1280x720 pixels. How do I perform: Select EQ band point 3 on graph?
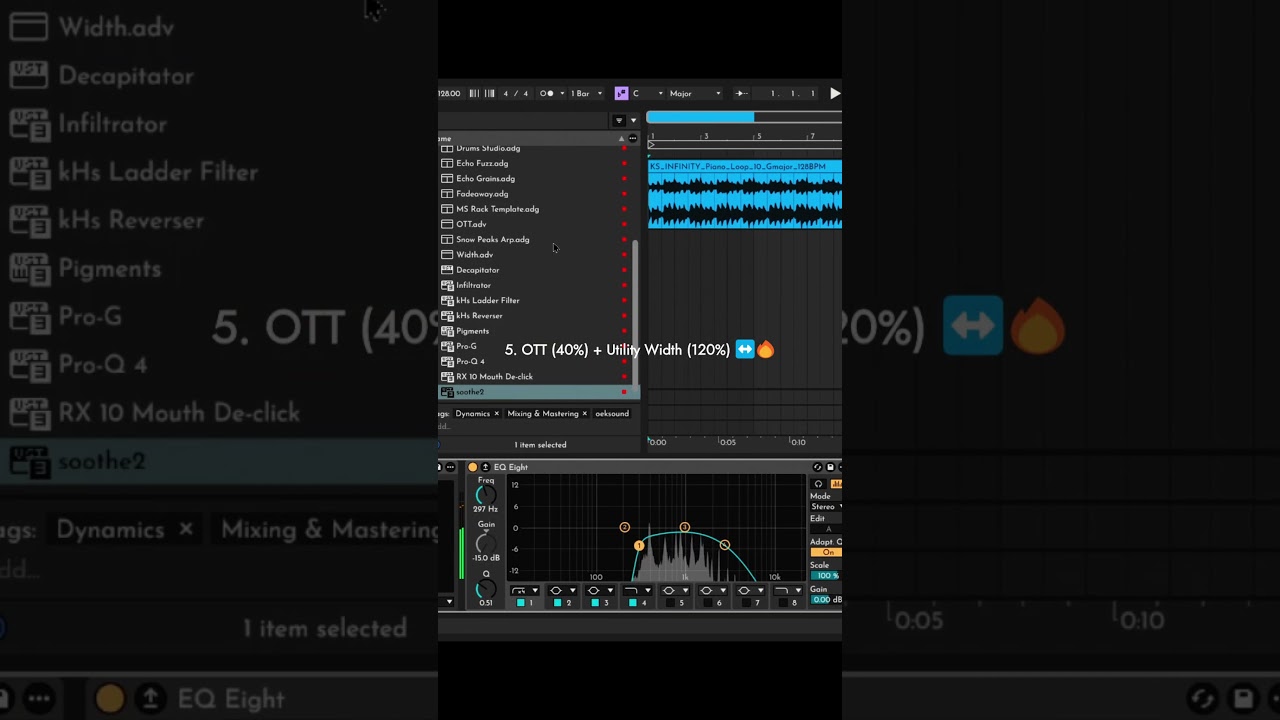[x=685, y=527]
